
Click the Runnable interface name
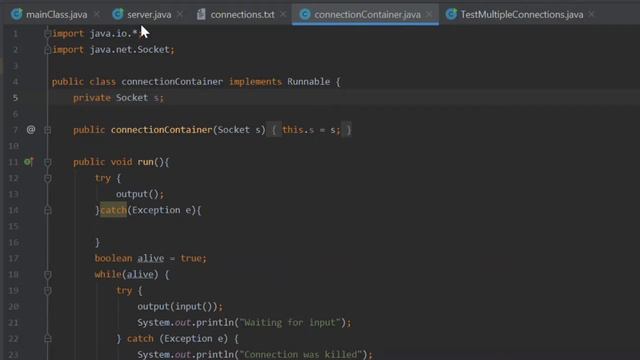pyautogui.click(x=309, y=82)
